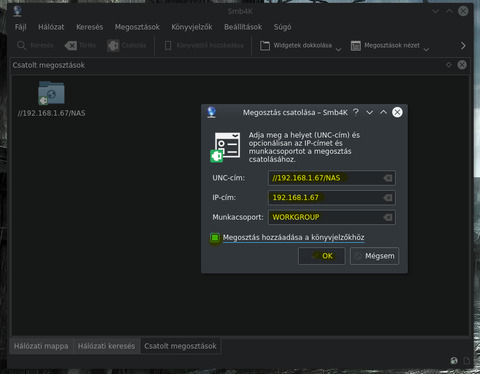Switch to the Hálózati keresés tab
480x374 pixels.
106,346
